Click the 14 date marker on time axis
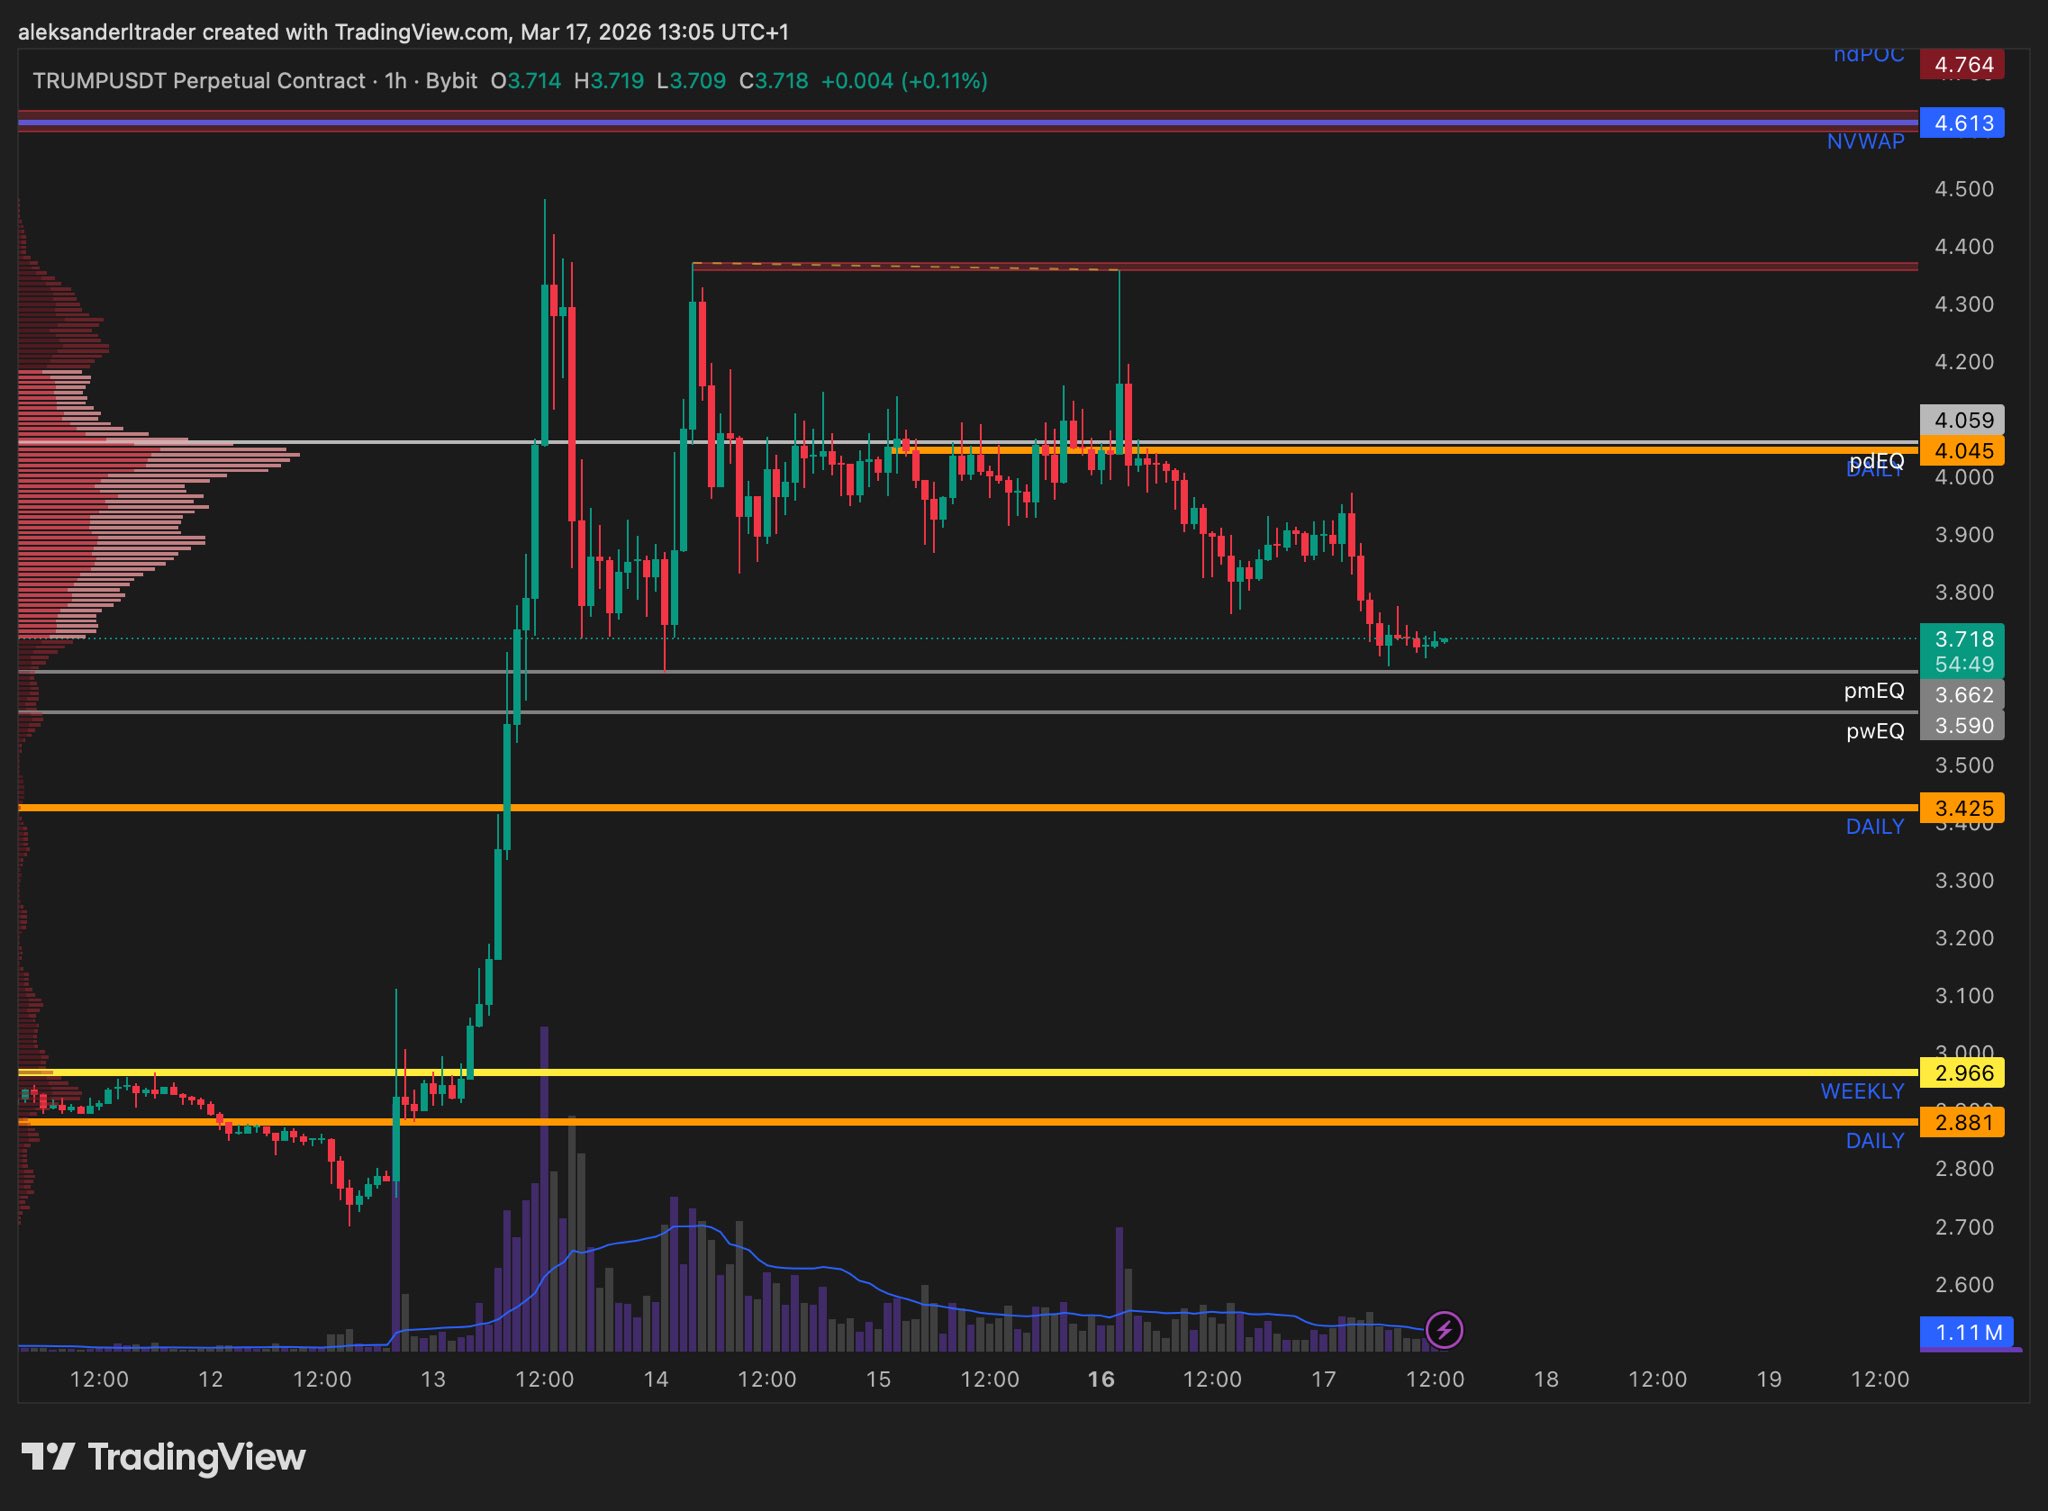 coord(655,1379)
